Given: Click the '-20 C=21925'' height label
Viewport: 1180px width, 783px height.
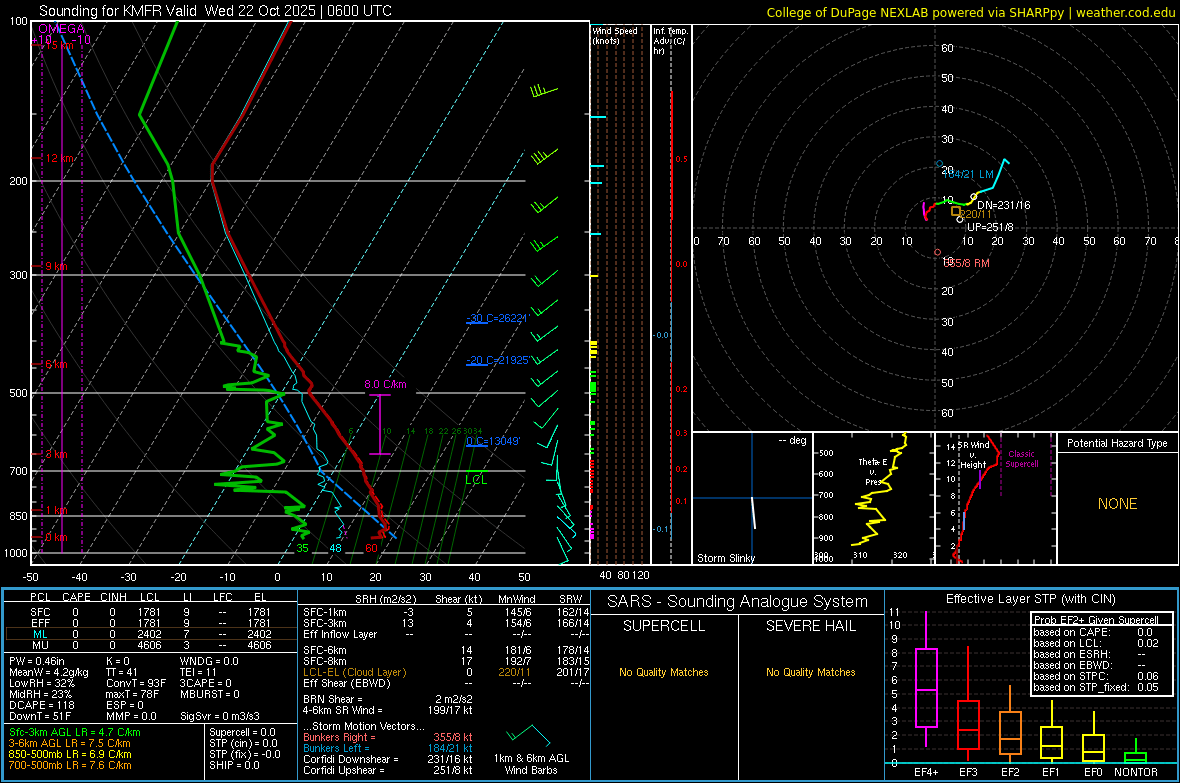Looking at the screenshot, I should 498,361.
